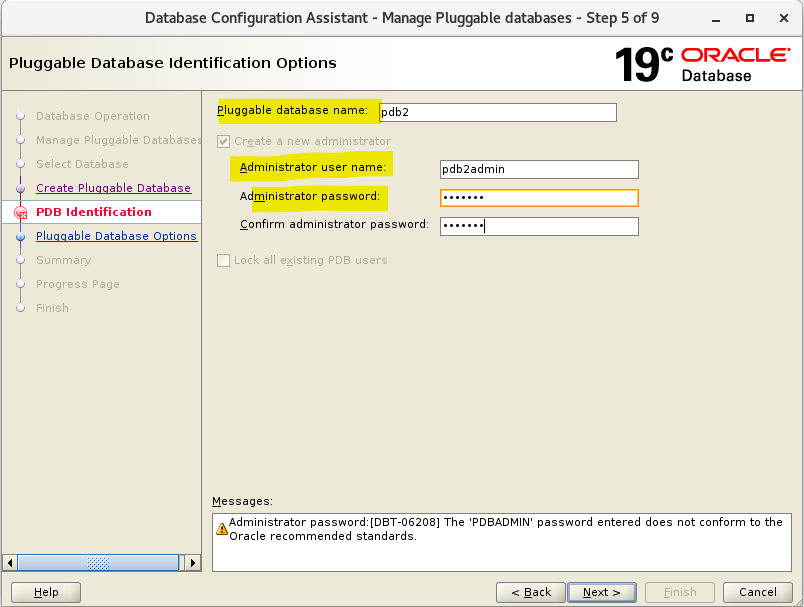804x607 pixels.
Task: Click the Administrator user name field
Action: point(539,169)
